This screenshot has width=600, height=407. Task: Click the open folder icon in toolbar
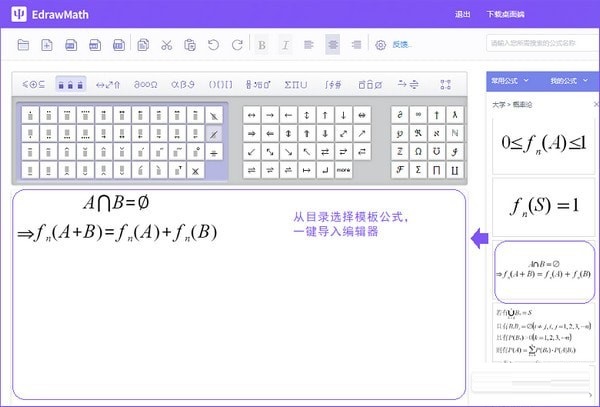tap(23, 44)
